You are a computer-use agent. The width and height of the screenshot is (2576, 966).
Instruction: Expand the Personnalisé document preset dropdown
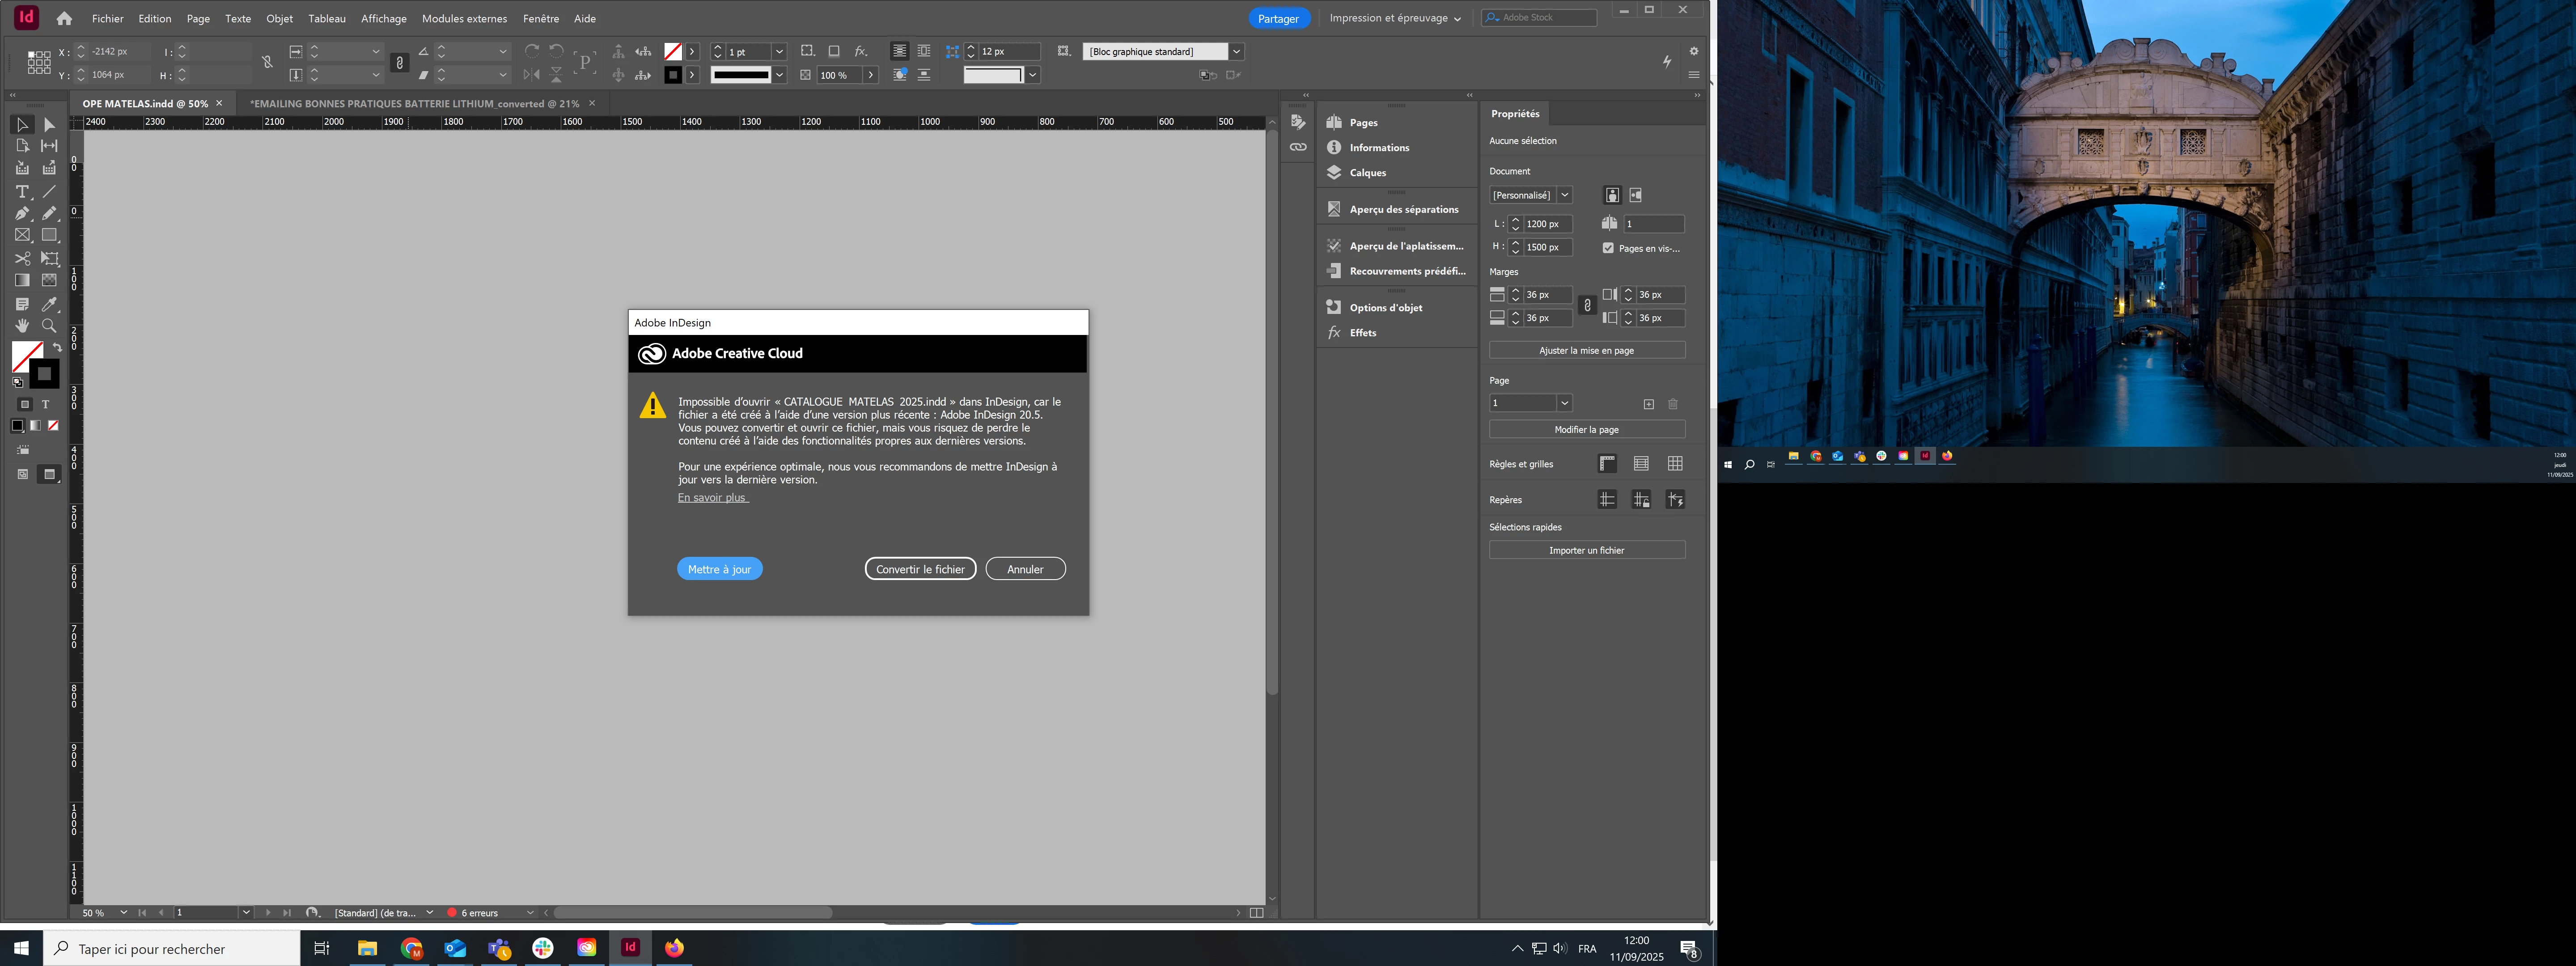click(x=1565, y=195)
